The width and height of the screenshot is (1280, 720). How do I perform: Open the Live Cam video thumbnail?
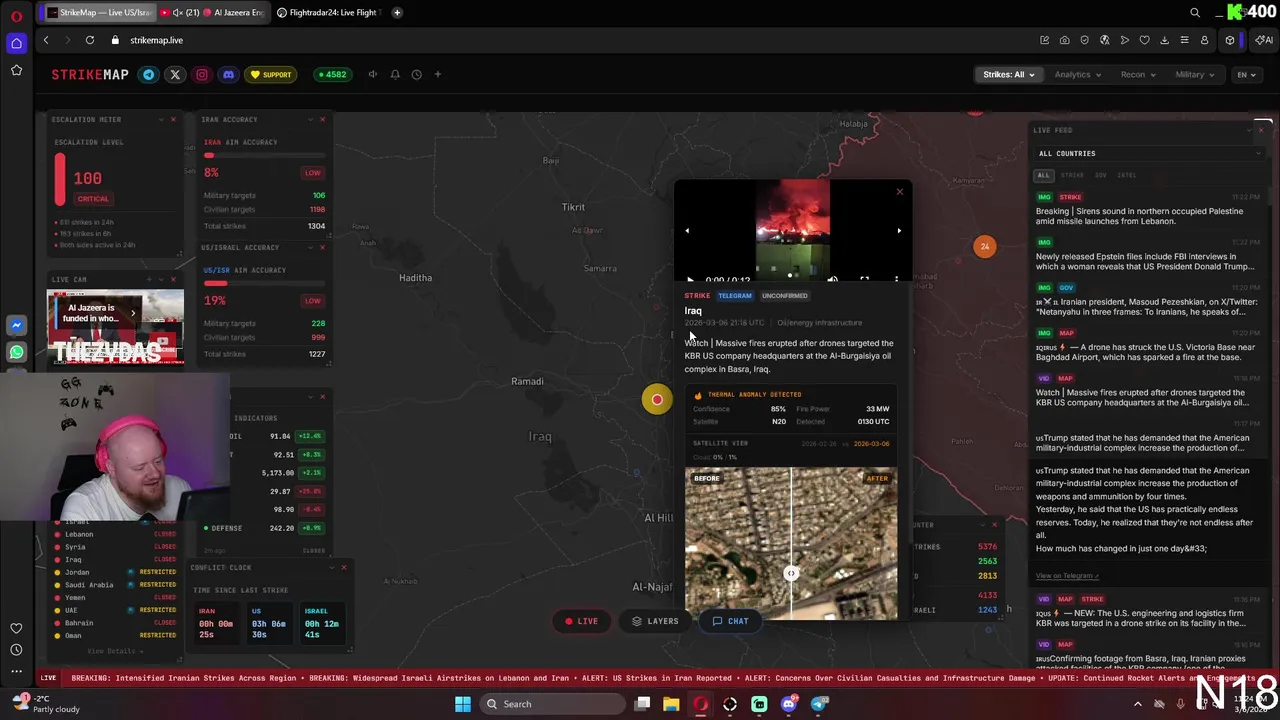(x=115, y=327)
